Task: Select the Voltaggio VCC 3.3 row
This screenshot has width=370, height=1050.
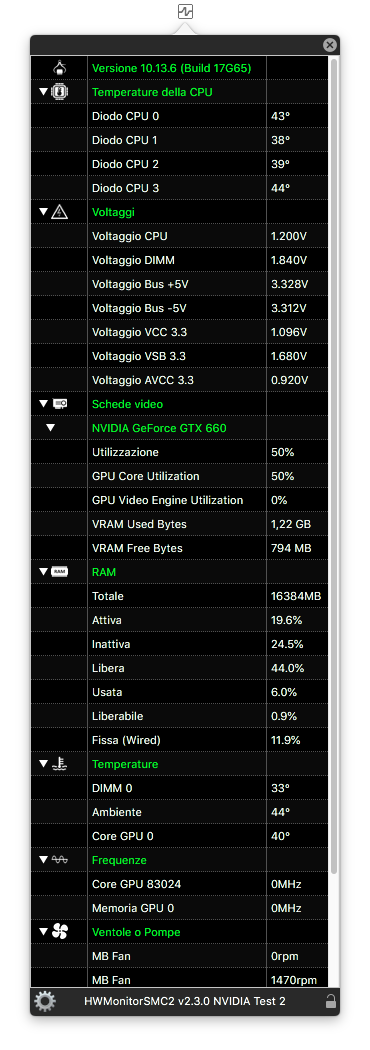Action: pos(180,332)
